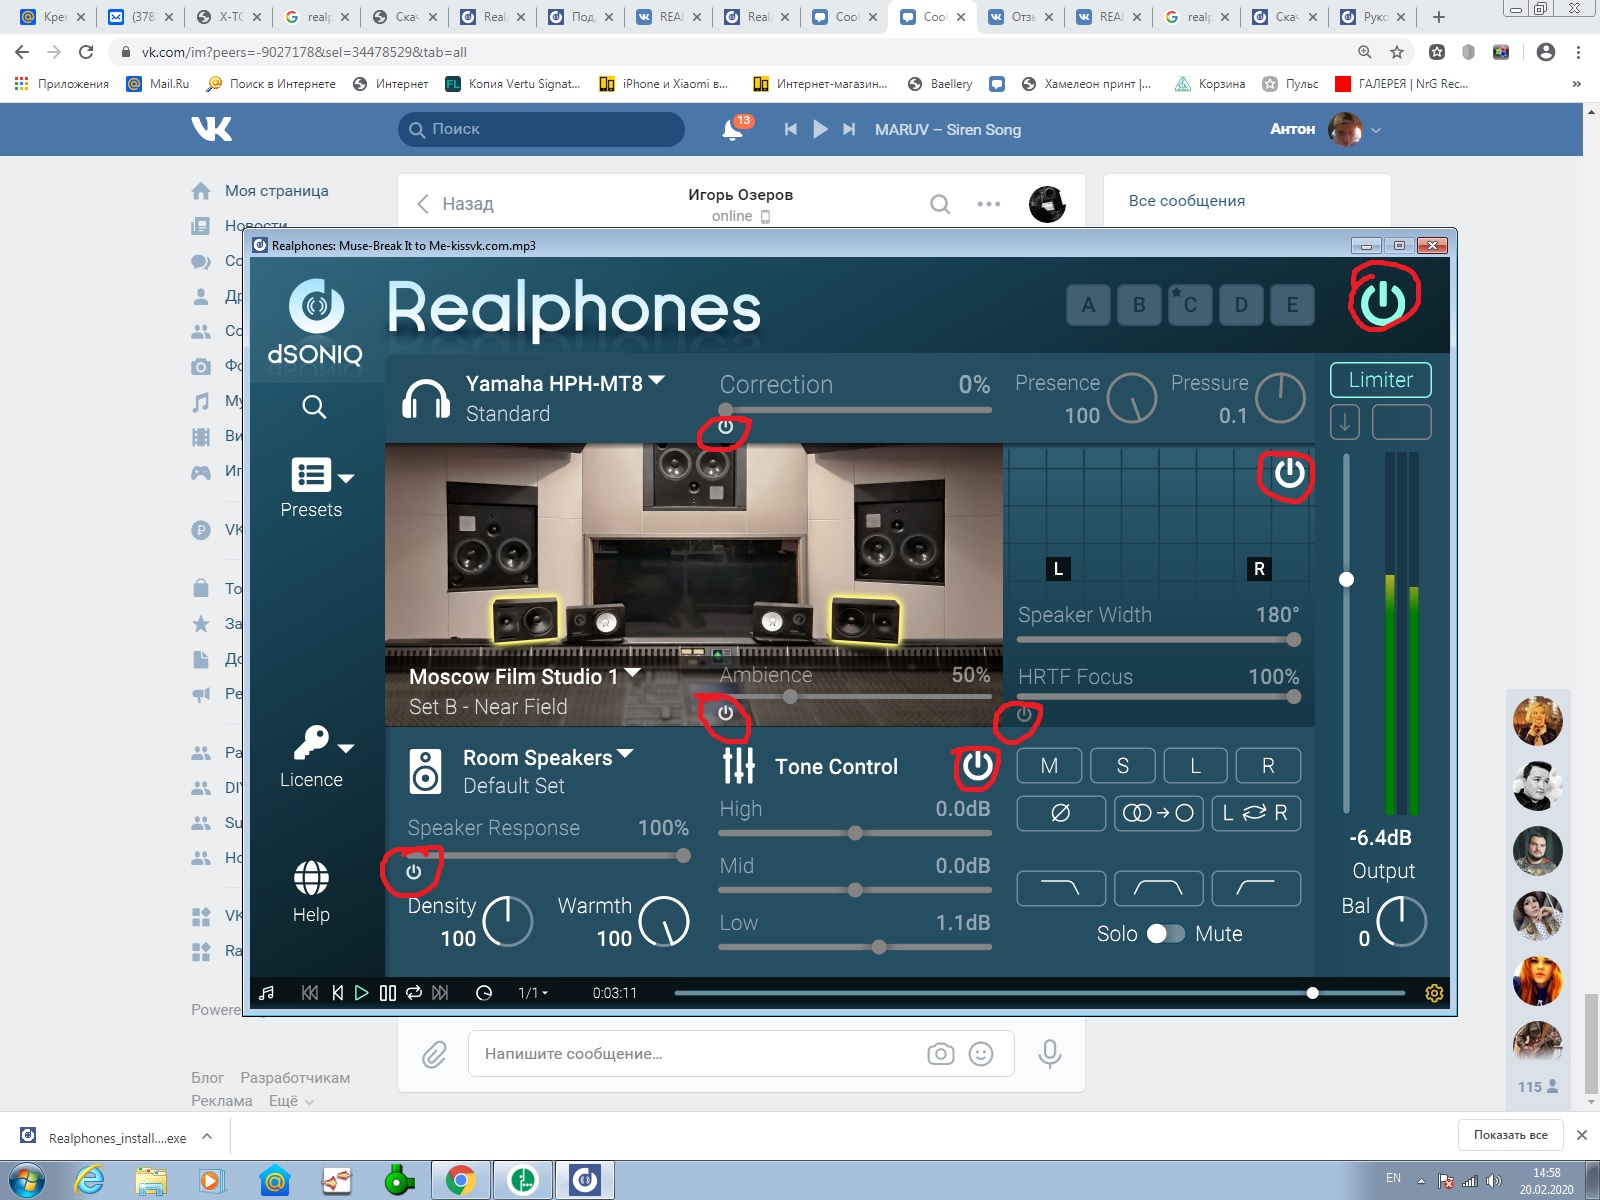
Task: Enable the Limiter button
Action: point(1380,380)
